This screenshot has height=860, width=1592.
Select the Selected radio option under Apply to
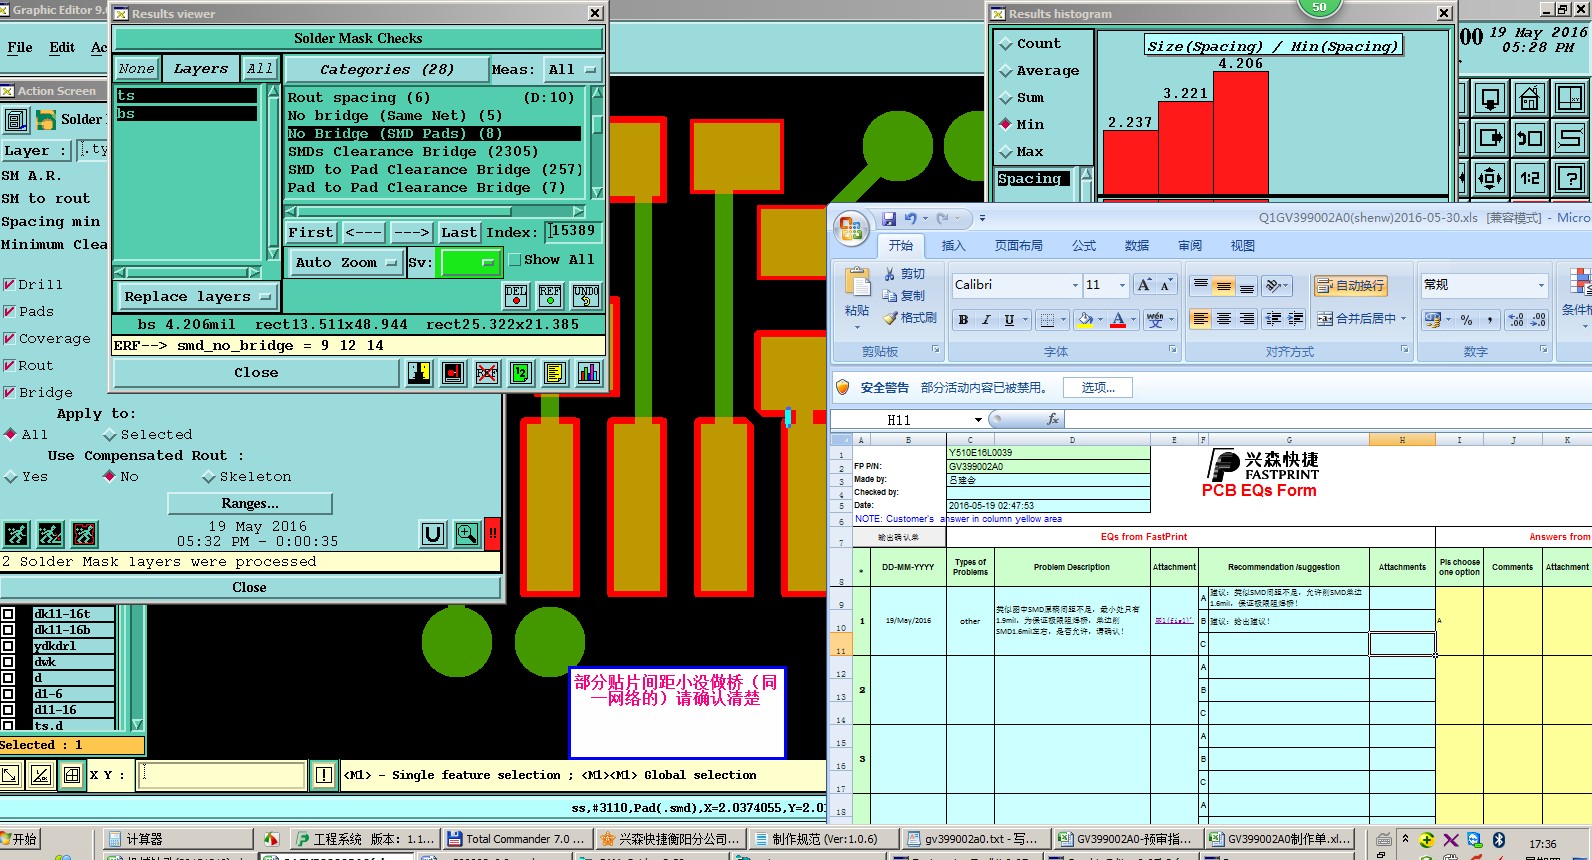click(x=110, y=435)
